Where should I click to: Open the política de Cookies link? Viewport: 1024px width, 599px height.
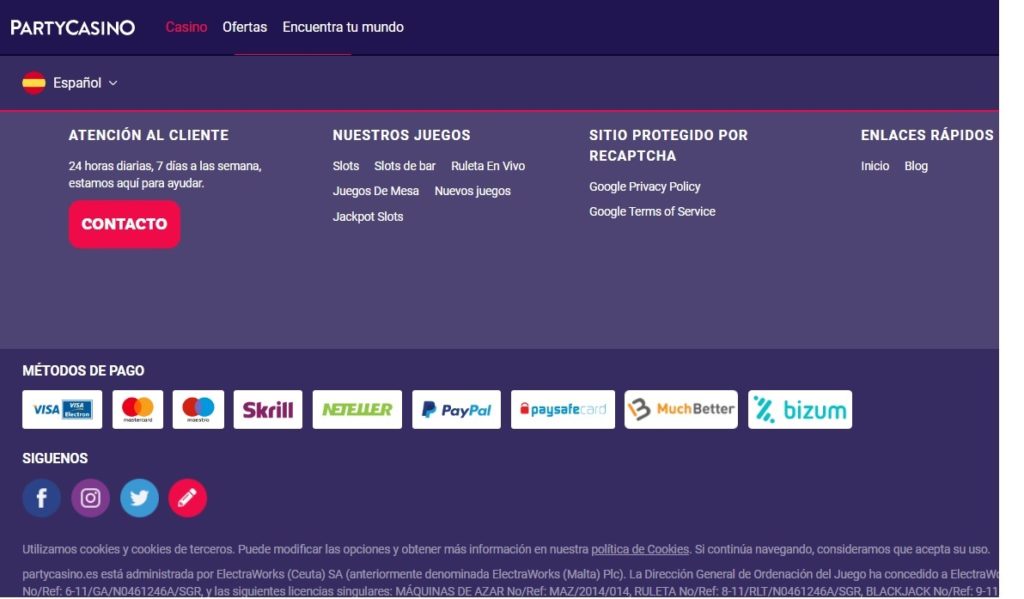tap(640, 549)
